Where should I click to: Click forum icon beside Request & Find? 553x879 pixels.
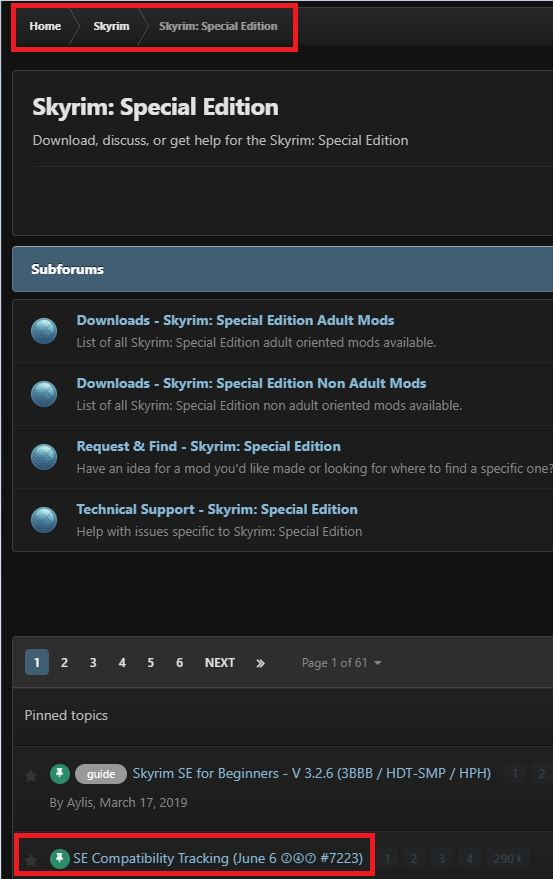44,456
